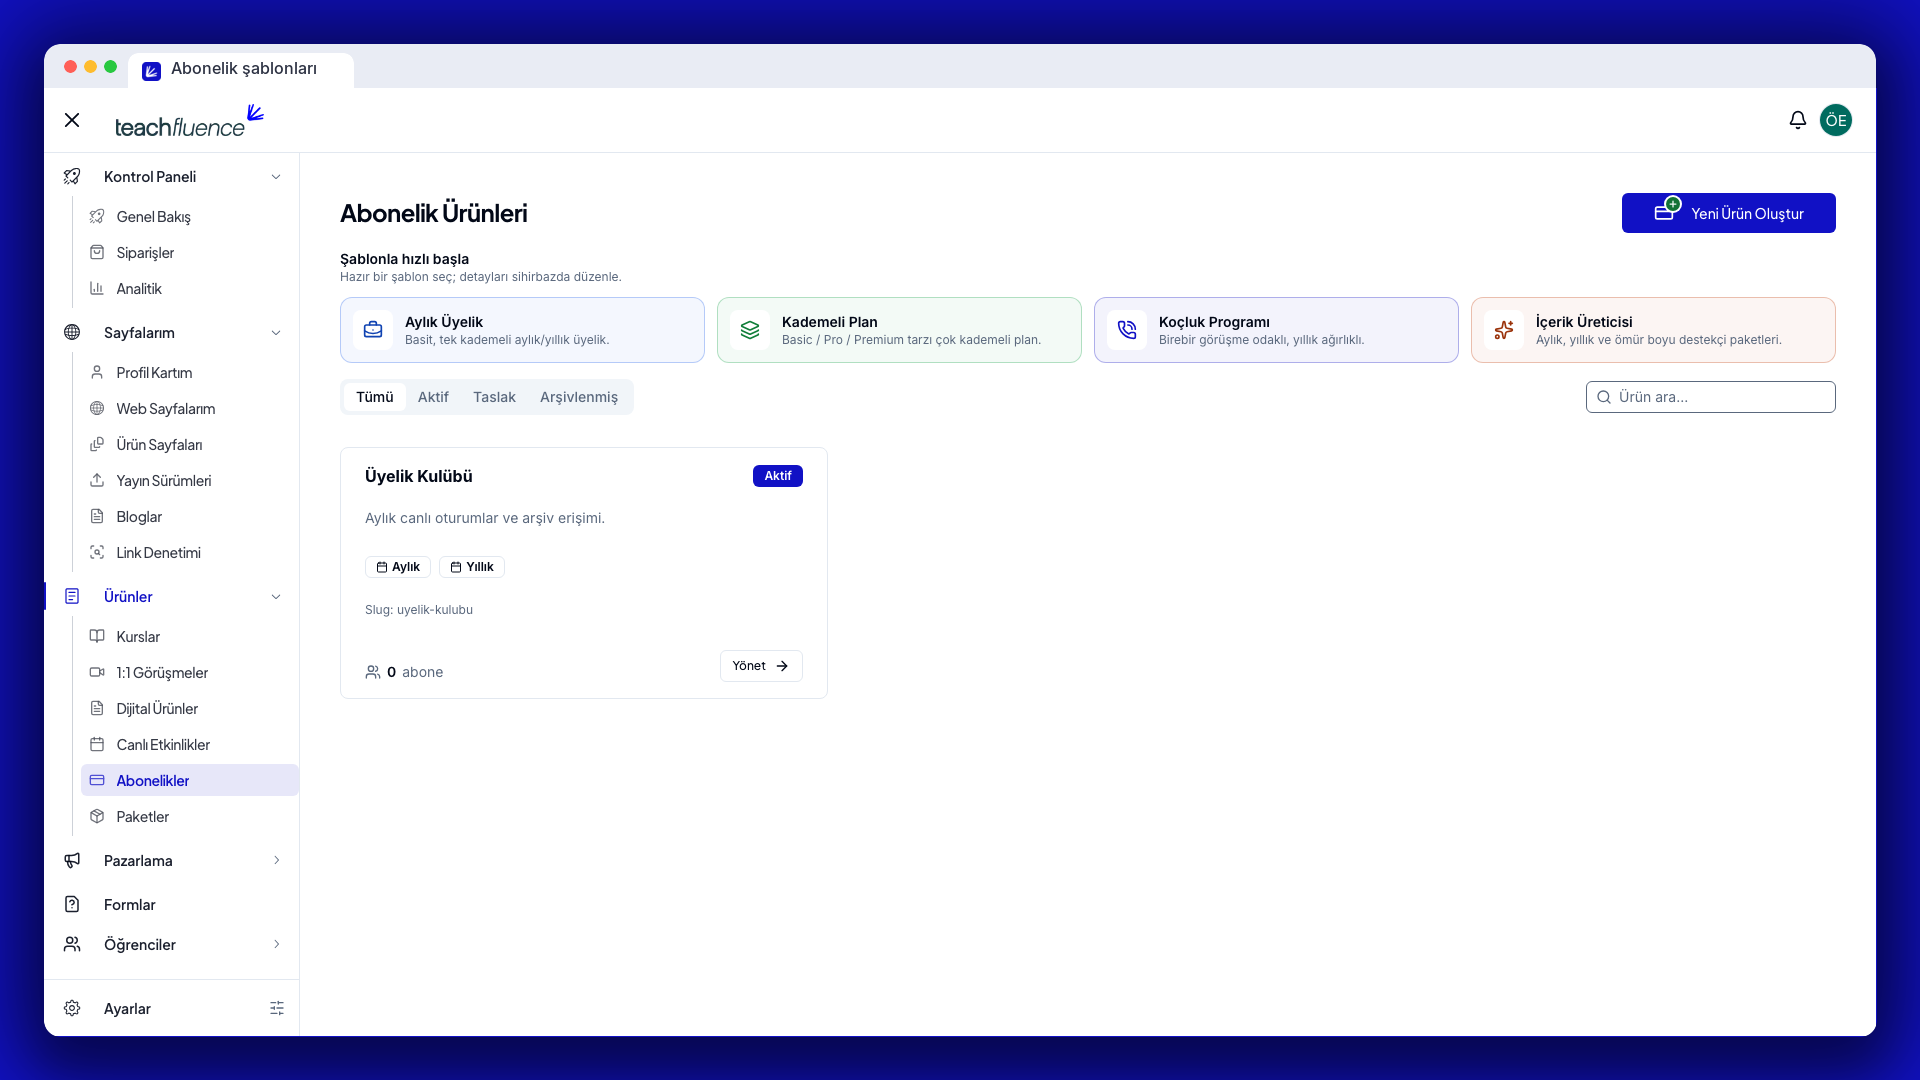Expand the Öğrenciler section chevron

tap(276, 945)
